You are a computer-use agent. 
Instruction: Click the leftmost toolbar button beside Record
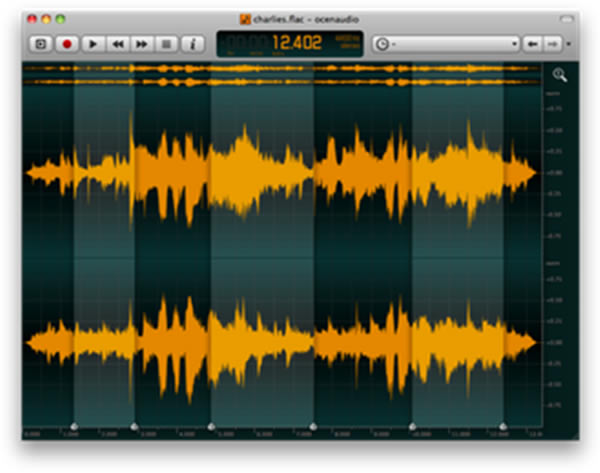point(41,44)
